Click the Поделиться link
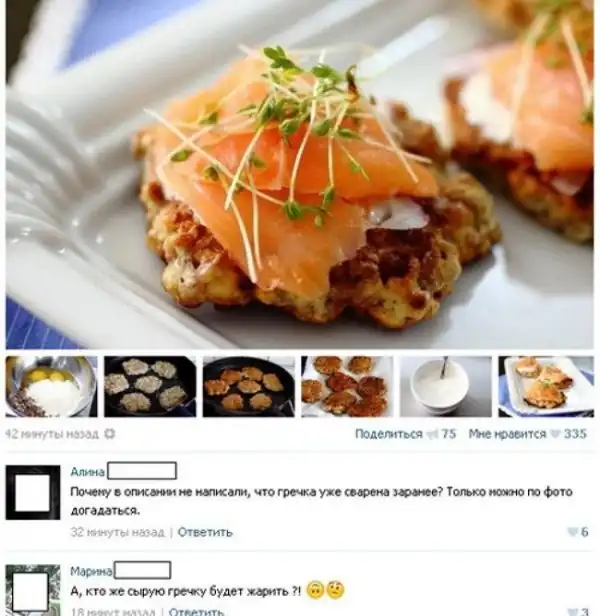 (x=389, y=434)
